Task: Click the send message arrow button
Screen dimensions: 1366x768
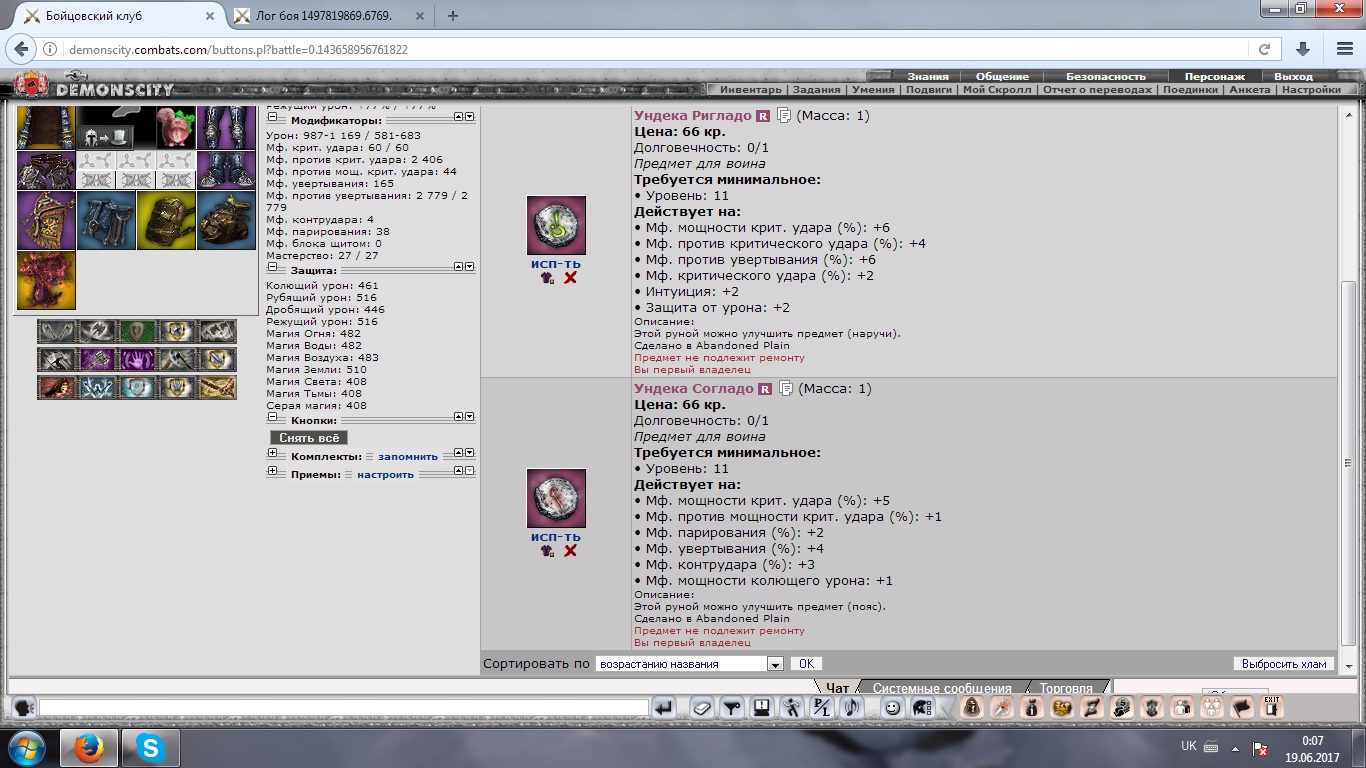Action: pyautogui.click(x=663, y=708)
